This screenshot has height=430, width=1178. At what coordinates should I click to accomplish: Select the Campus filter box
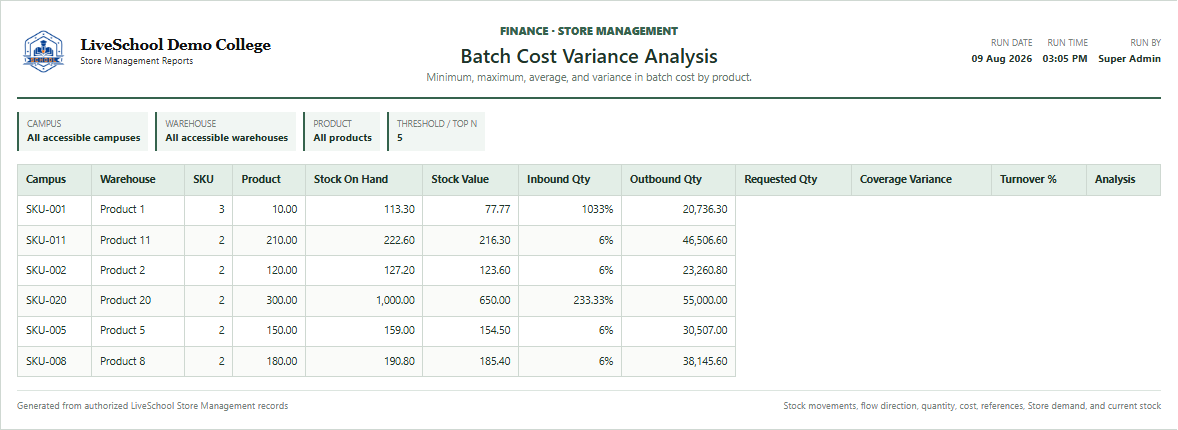pos(83,132)
